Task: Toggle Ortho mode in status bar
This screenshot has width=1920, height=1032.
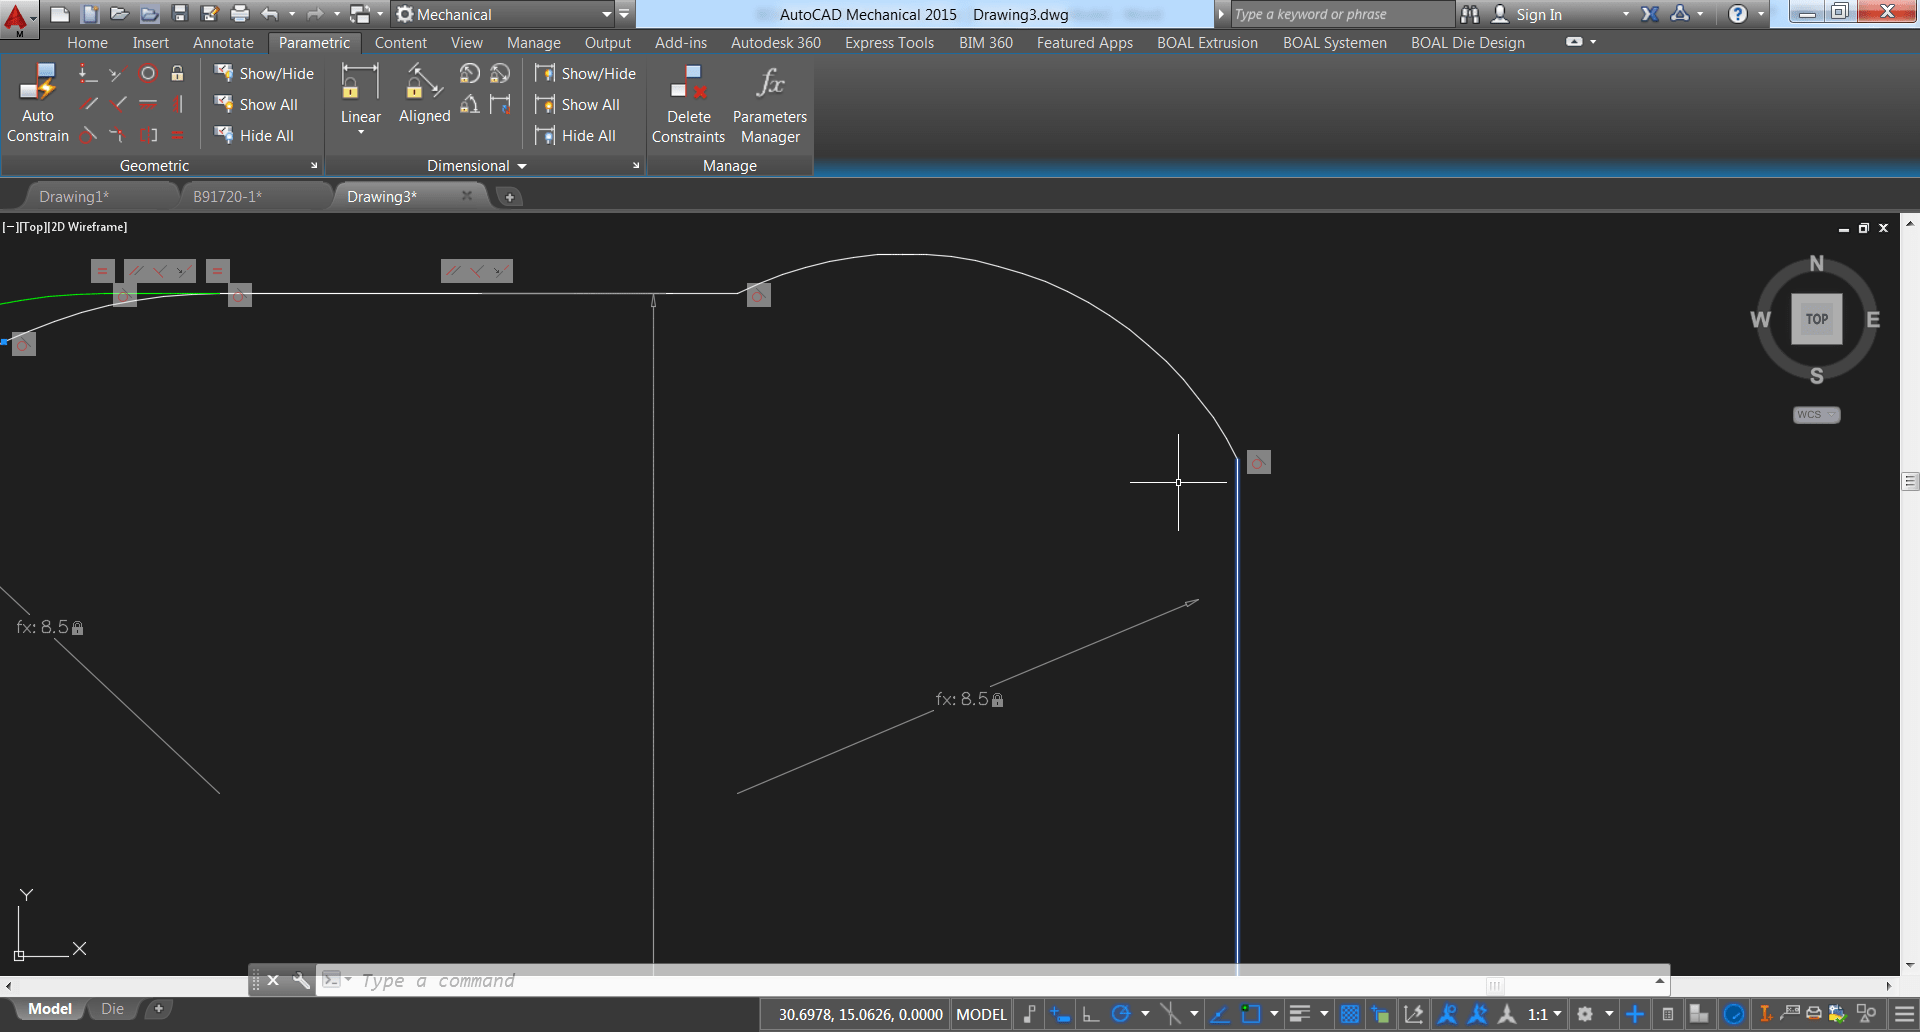Action: pos(1091,1014)
